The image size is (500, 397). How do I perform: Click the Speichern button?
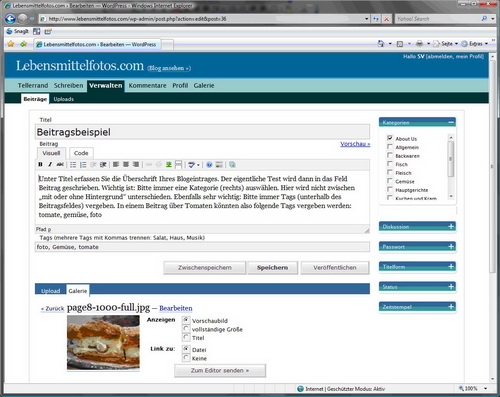(x=272, y=268)
